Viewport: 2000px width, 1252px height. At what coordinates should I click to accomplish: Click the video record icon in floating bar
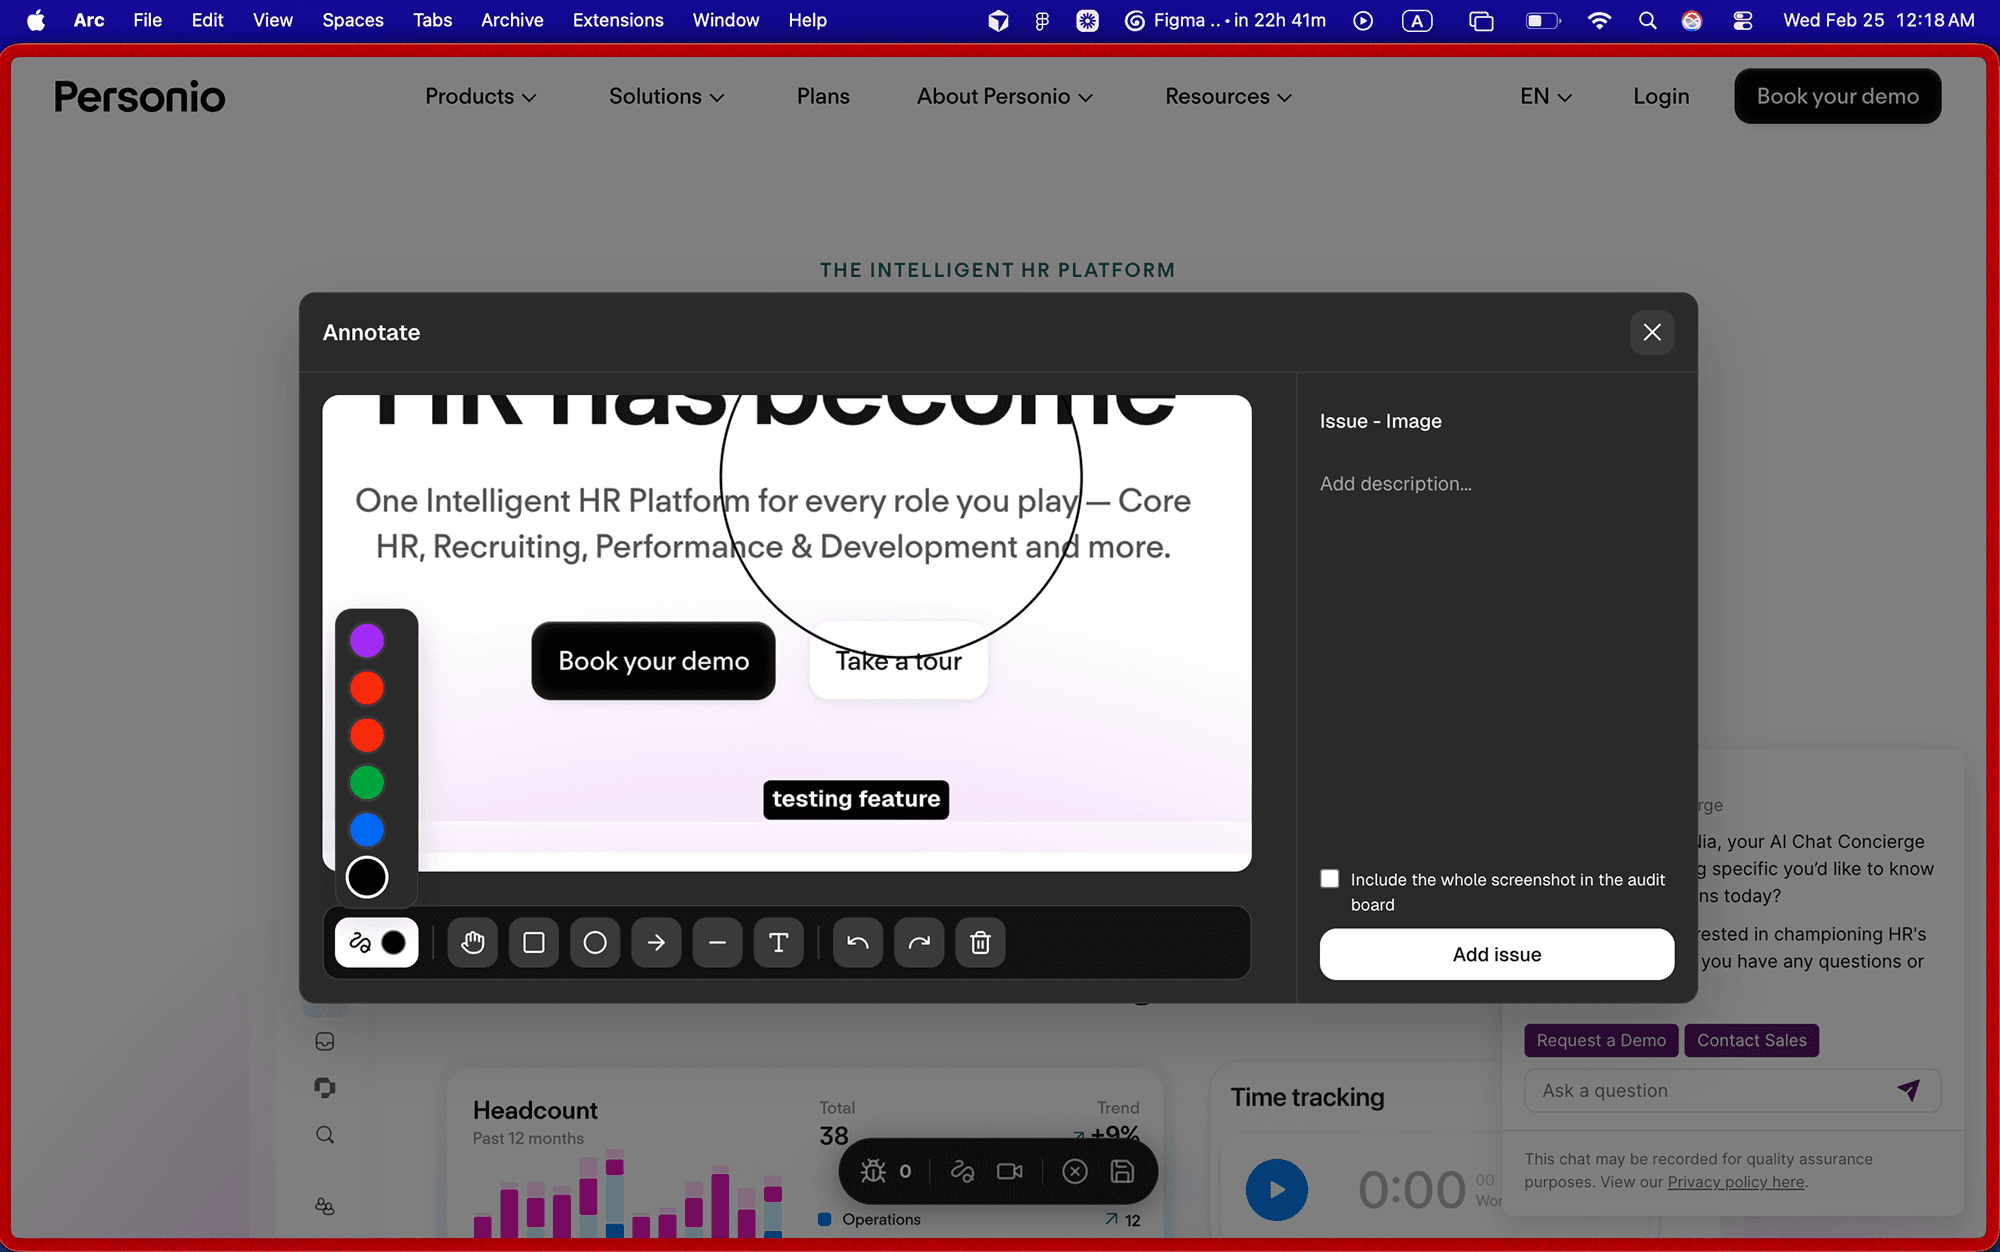point(1010,1171)
